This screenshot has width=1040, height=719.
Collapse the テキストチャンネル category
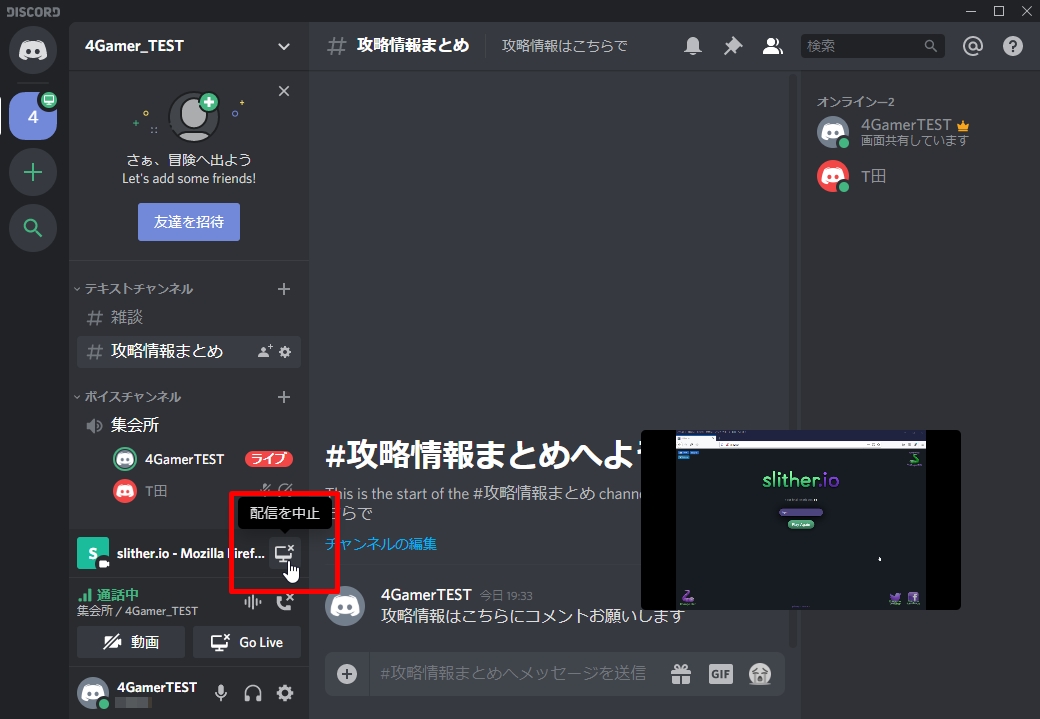133,289
